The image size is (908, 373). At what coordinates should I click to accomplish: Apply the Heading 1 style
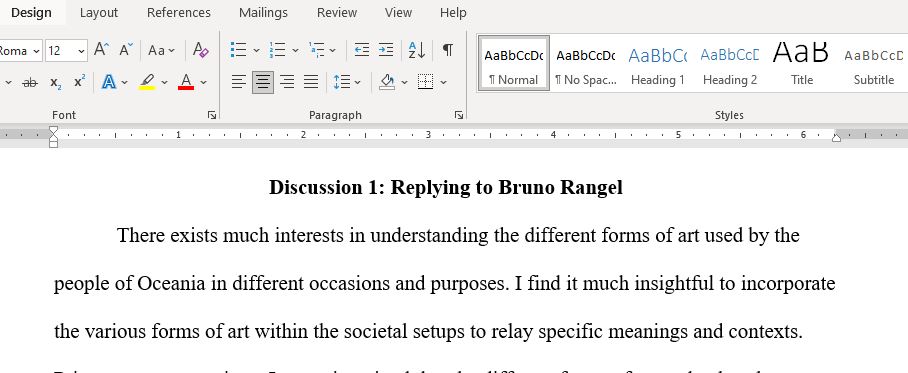point(657,63)
